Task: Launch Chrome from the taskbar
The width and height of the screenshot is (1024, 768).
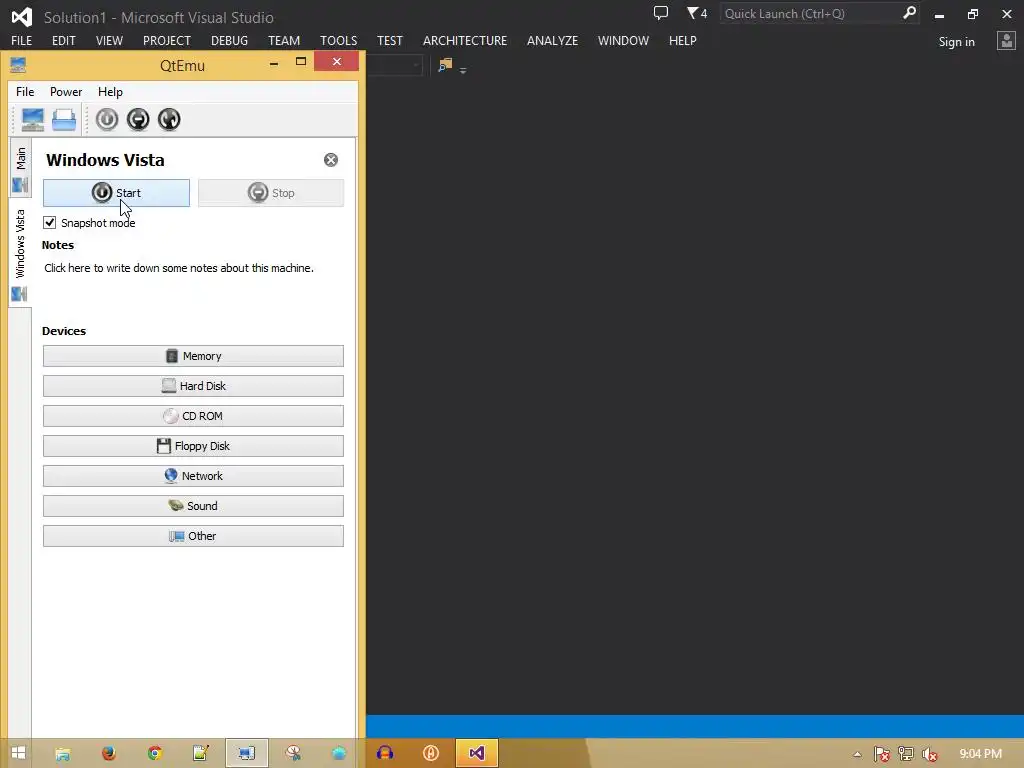Action: [x=155, y=754]
